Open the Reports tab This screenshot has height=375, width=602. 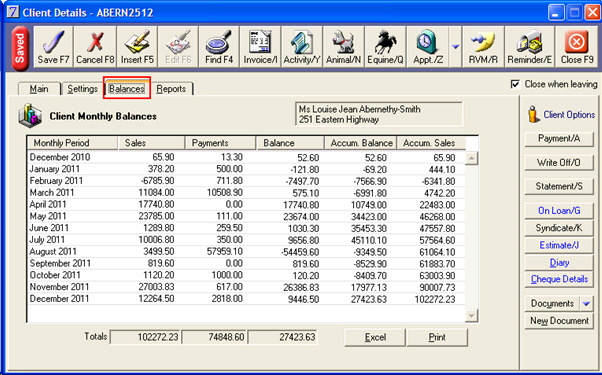[171, 89]
